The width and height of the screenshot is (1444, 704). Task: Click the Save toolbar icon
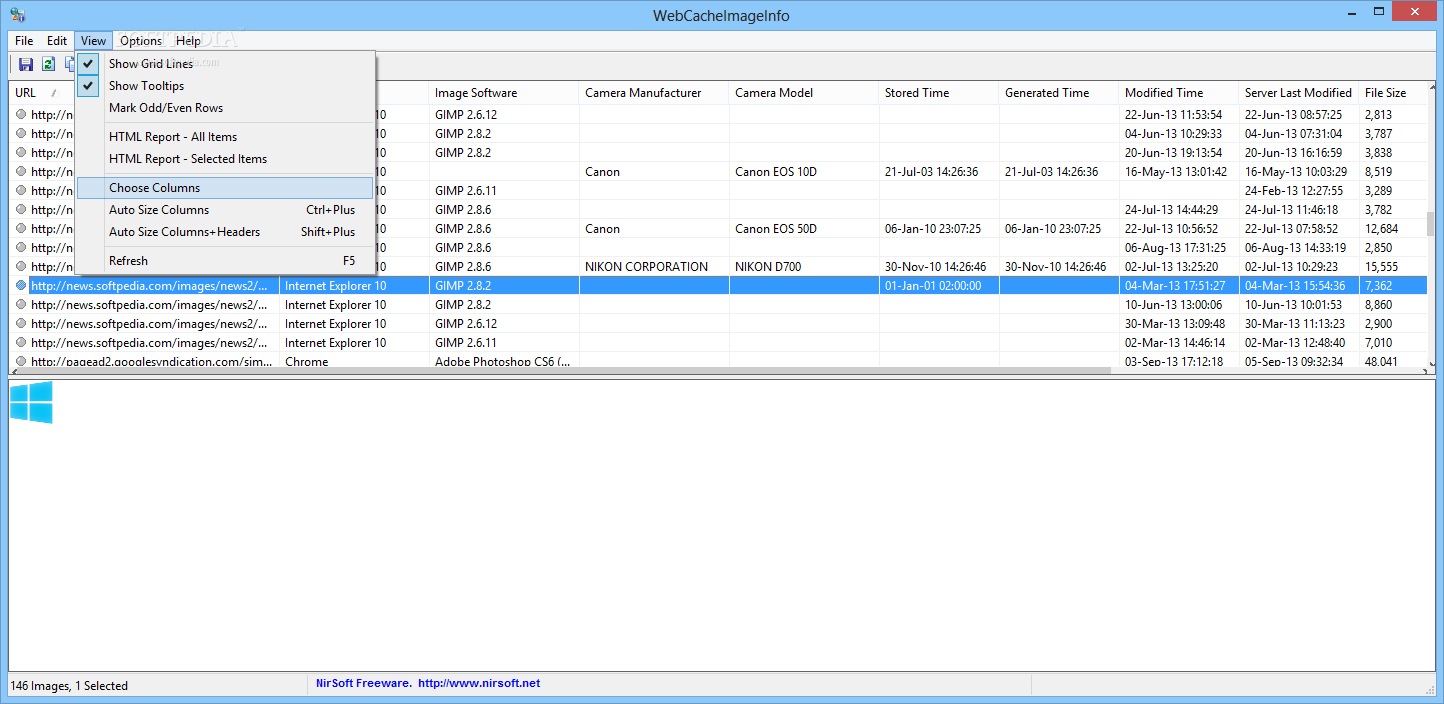[26, 64]
